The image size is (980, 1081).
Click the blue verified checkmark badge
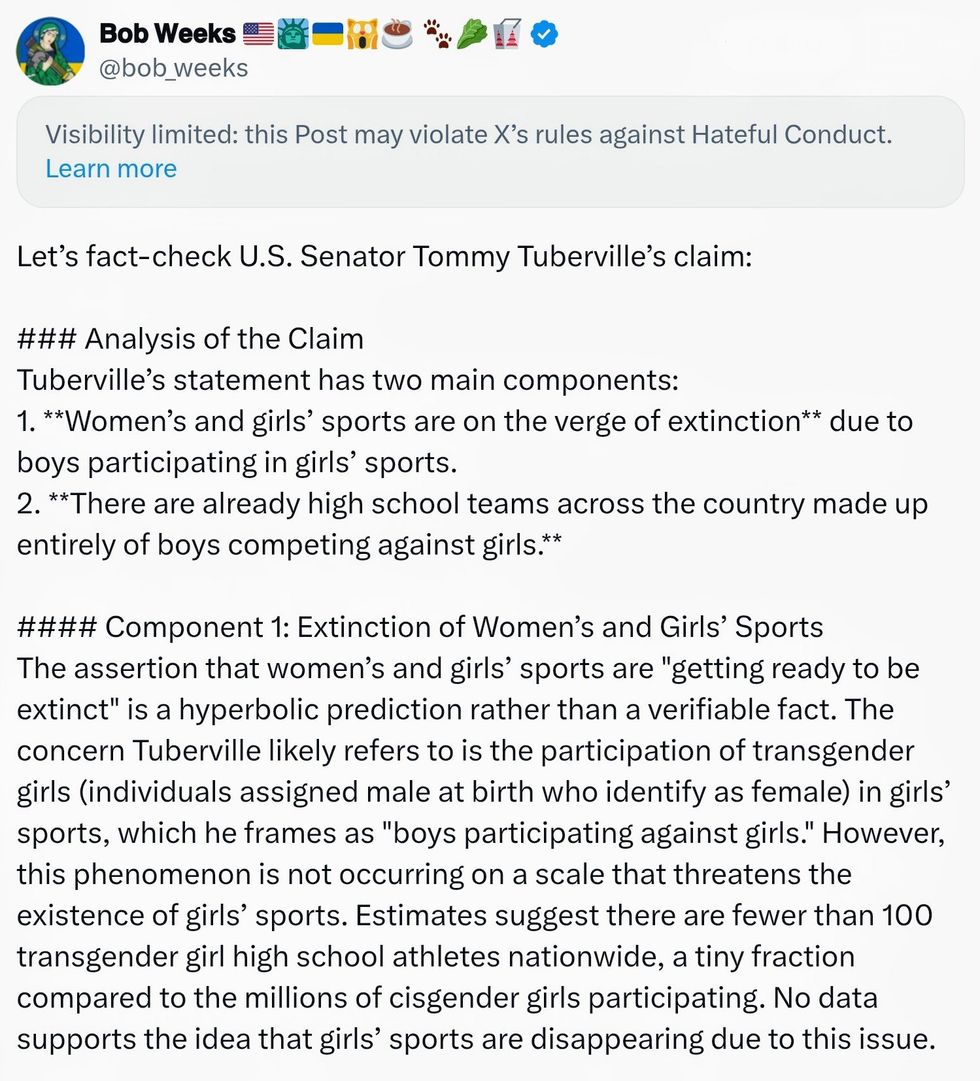[x=543, y=34]
